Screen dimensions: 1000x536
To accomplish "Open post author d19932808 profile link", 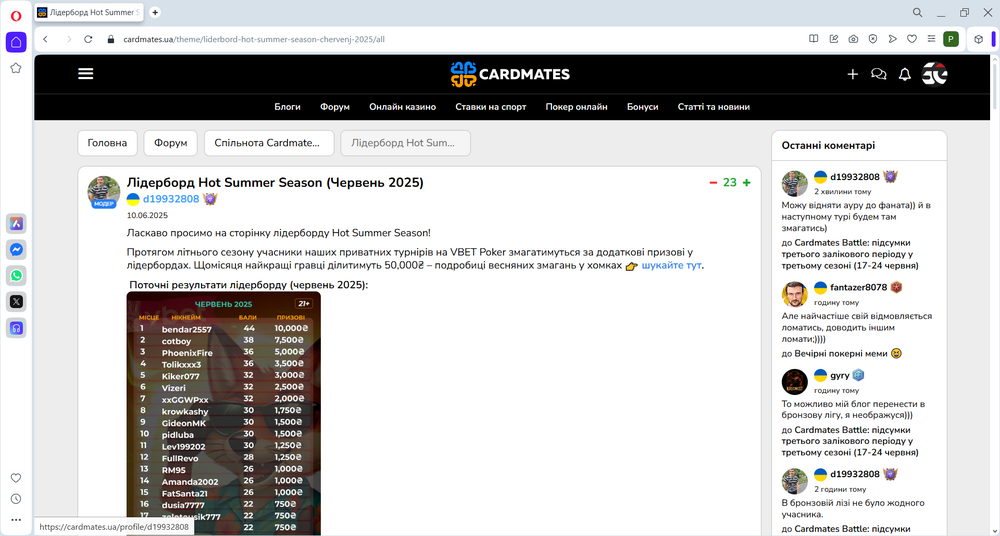I will point(171,199).
